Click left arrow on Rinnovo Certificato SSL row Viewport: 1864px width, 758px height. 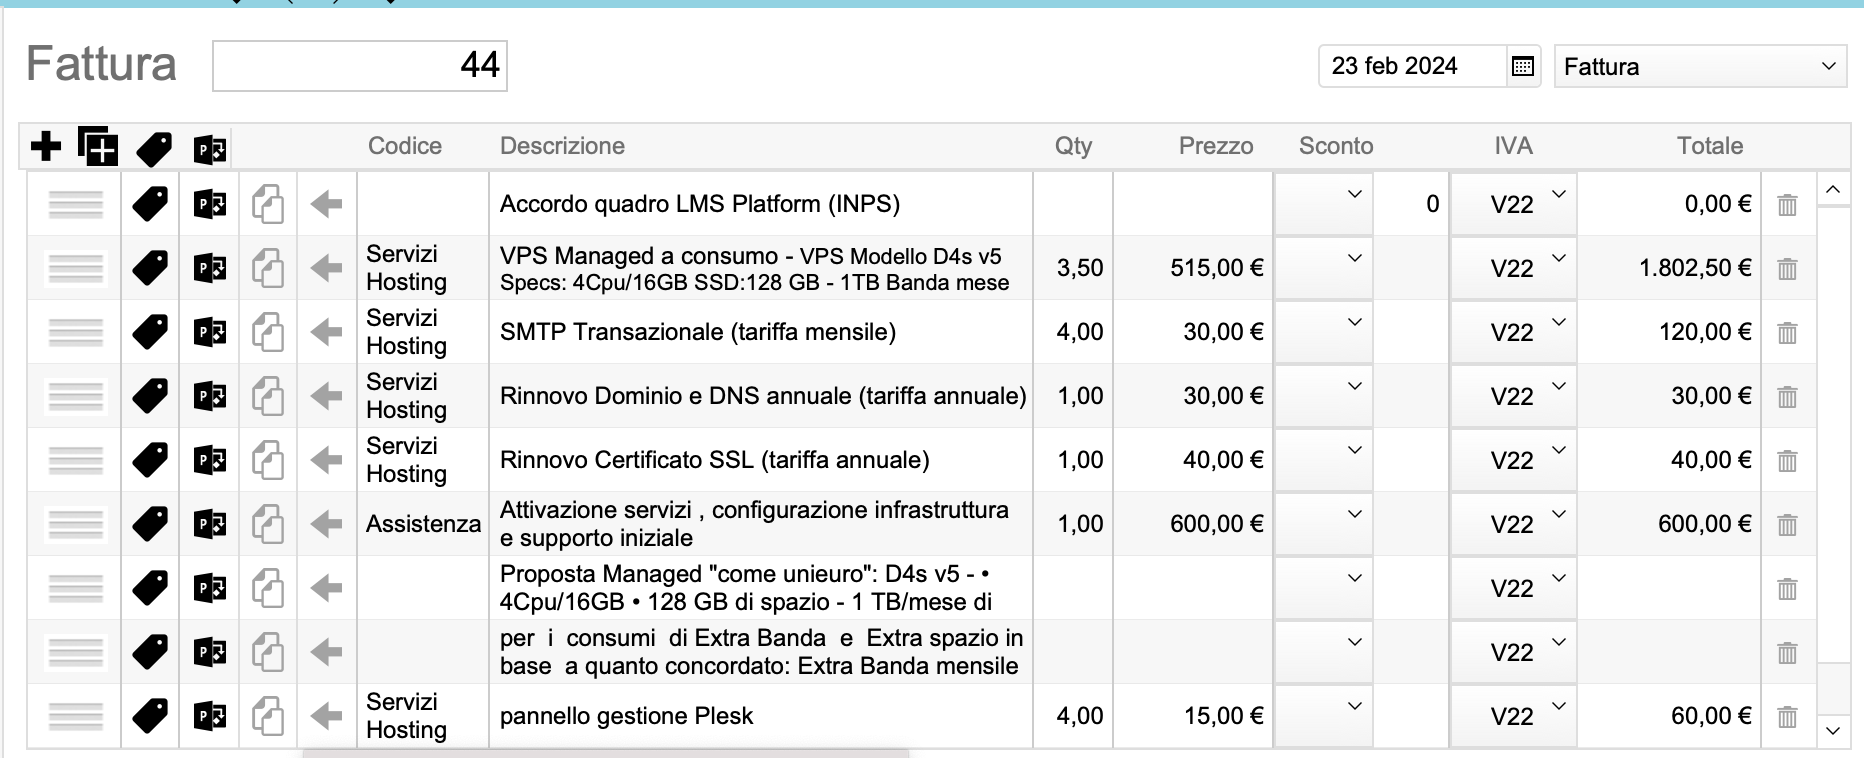(326, 461)
